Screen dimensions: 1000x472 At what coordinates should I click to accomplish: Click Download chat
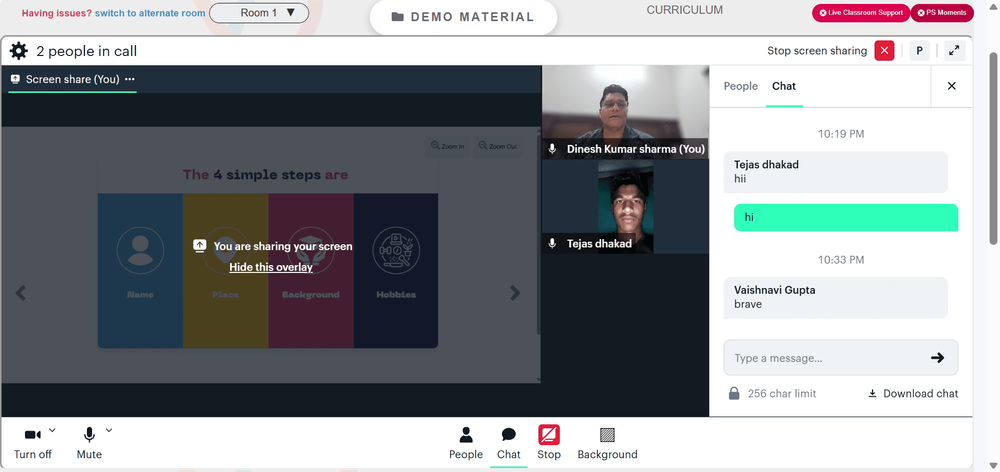point(913,394)
